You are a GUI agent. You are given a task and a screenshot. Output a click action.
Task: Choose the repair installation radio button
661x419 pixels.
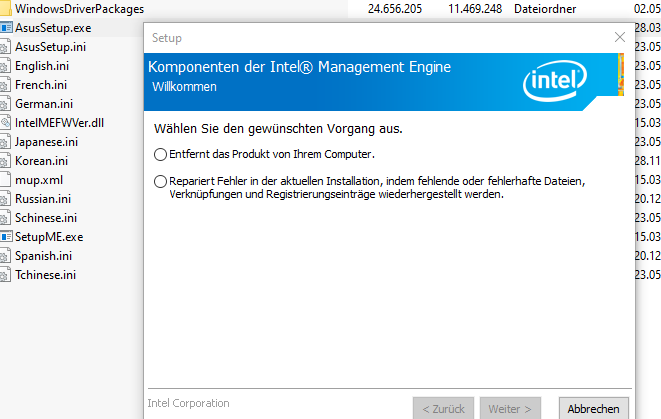click(160, 182)
